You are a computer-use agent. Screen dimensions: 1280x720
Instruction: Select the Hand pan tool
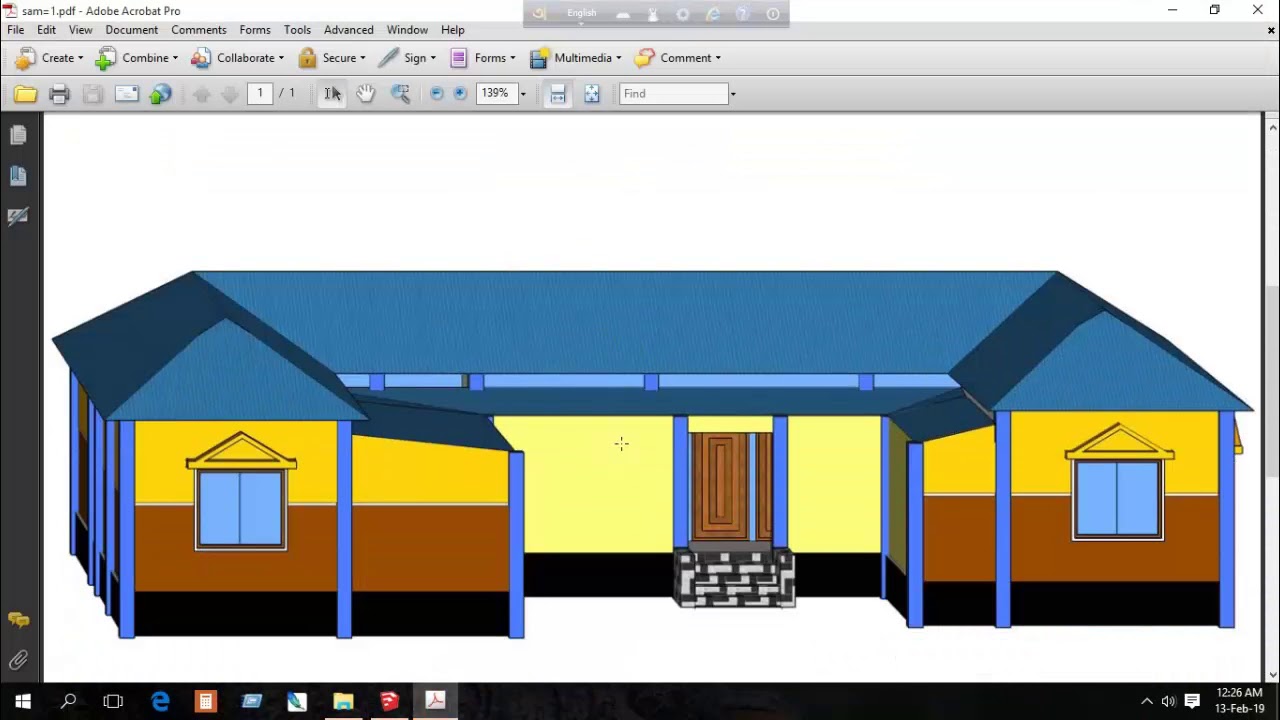(365, 93)
